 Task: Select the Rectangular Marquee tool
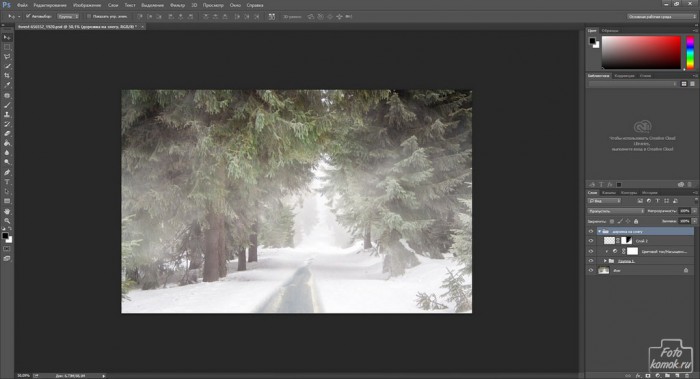click(7, 47)
